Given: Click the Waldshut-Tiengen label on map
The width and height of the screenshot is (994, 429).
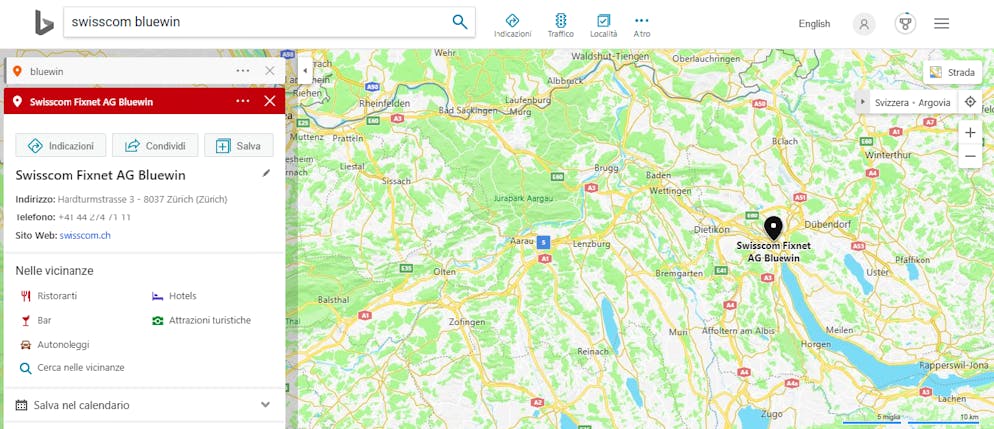Looking at the screenshot, I should point(611,56).
